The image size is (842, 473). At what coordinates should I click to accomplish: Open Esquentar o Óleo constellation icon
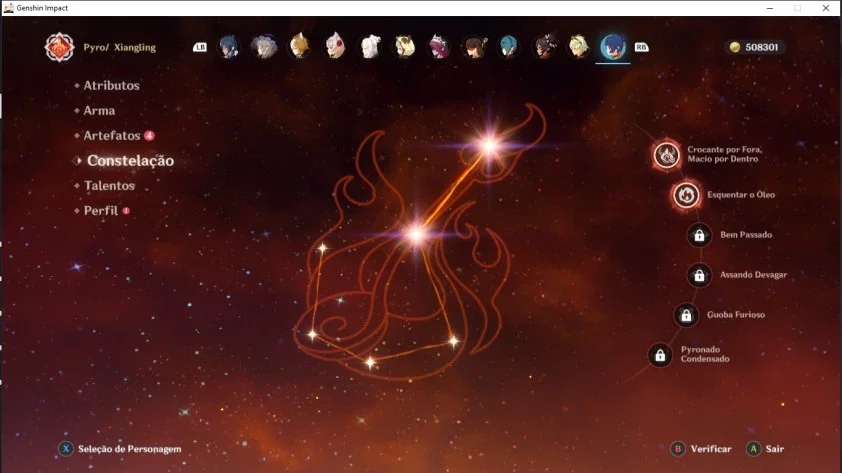pos(686,195)
